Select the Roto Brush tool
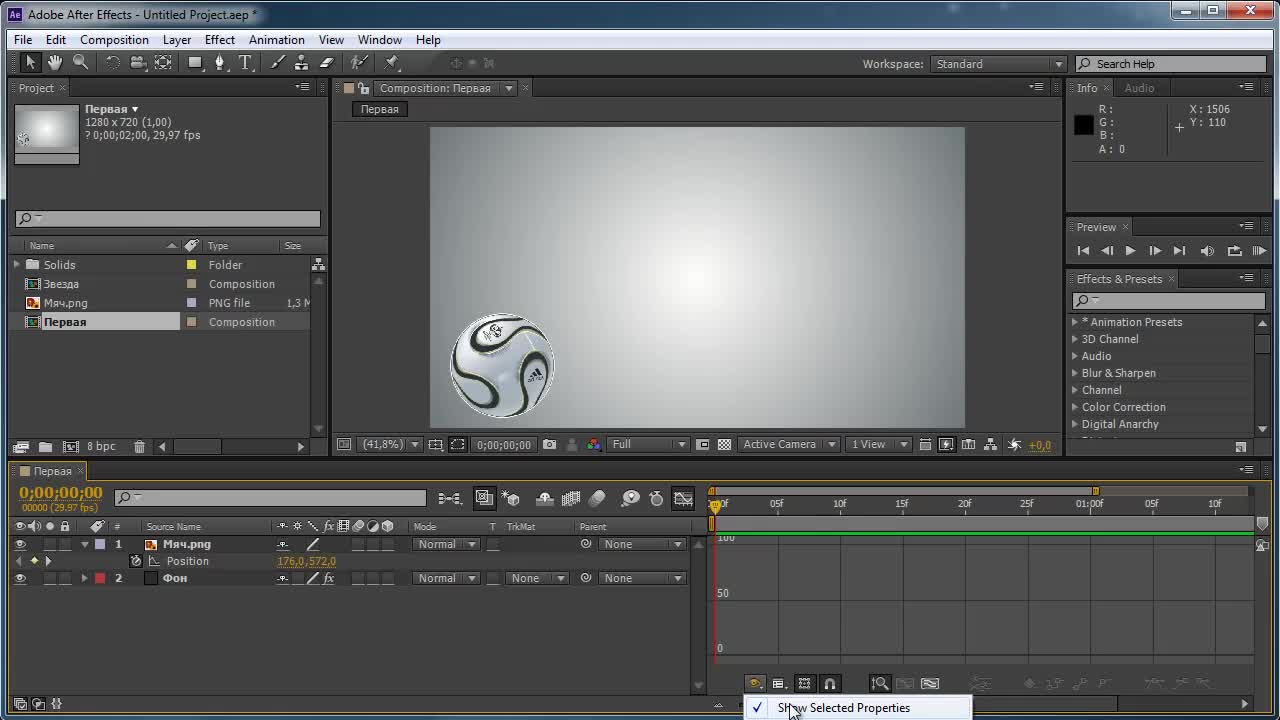The width and height of the screenshot is (1280, 720). 359,63
